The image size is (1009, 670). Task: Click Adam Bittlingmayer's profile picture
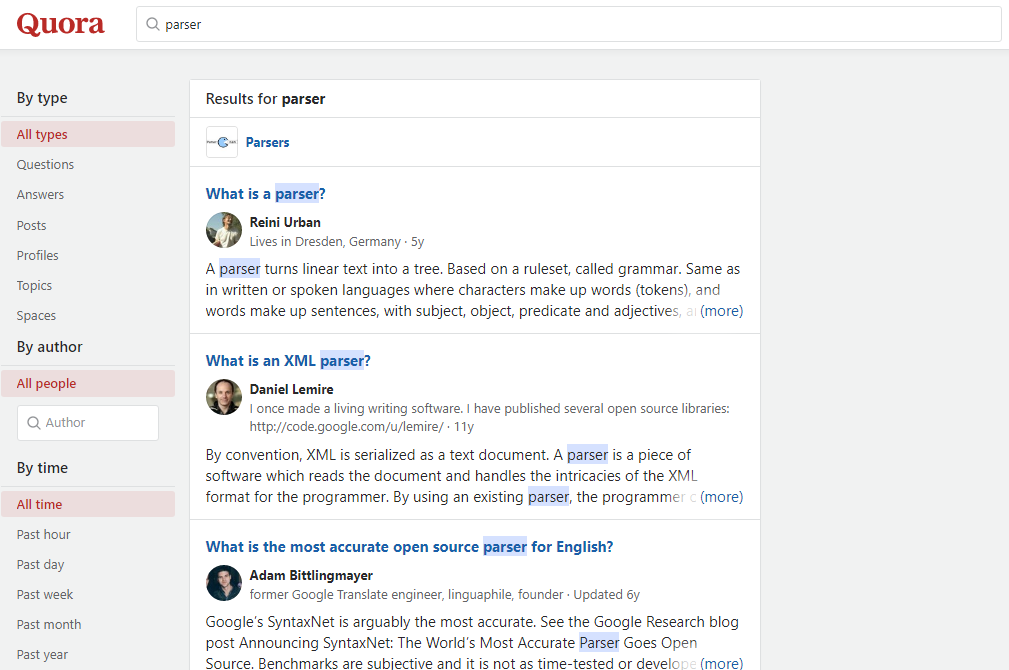click(223, 583)
